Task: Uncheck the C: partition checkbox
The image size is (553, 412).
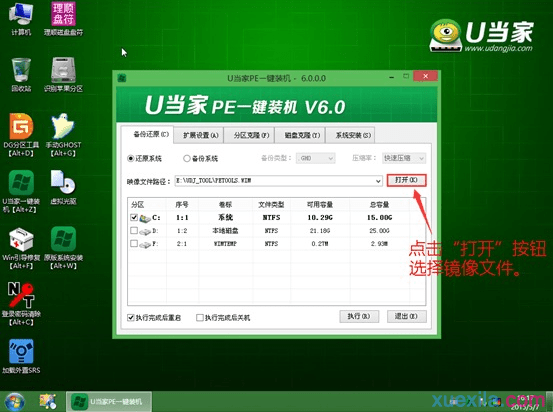Action: [134, 217]
